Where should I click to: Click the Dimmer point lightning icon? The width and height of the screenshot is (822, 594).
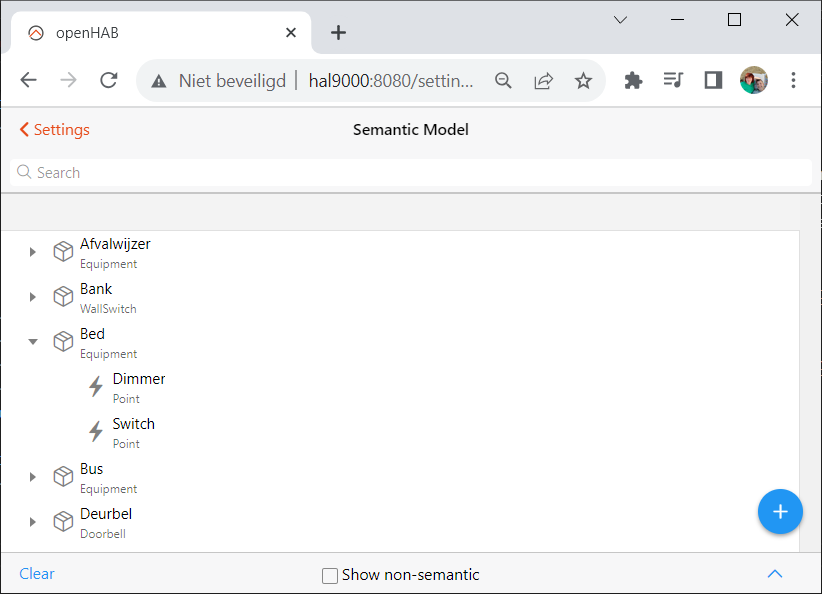coord(96,386)
